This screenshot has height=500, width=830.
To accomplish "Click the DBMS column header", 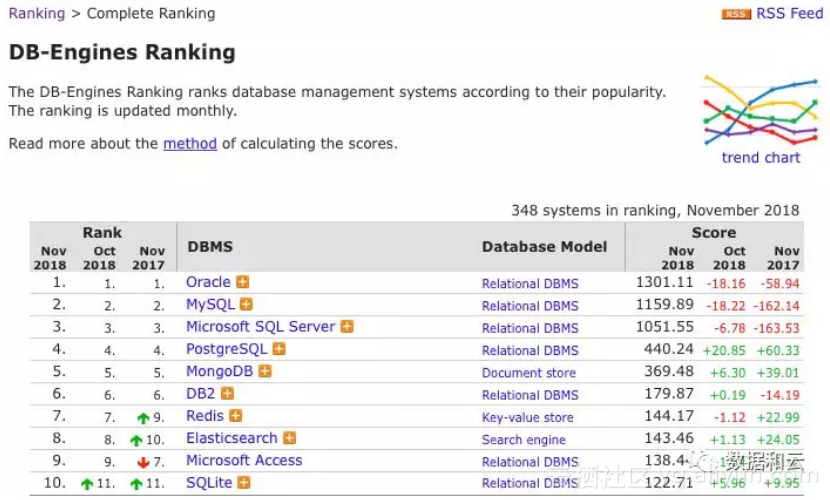I will point(210,247).
